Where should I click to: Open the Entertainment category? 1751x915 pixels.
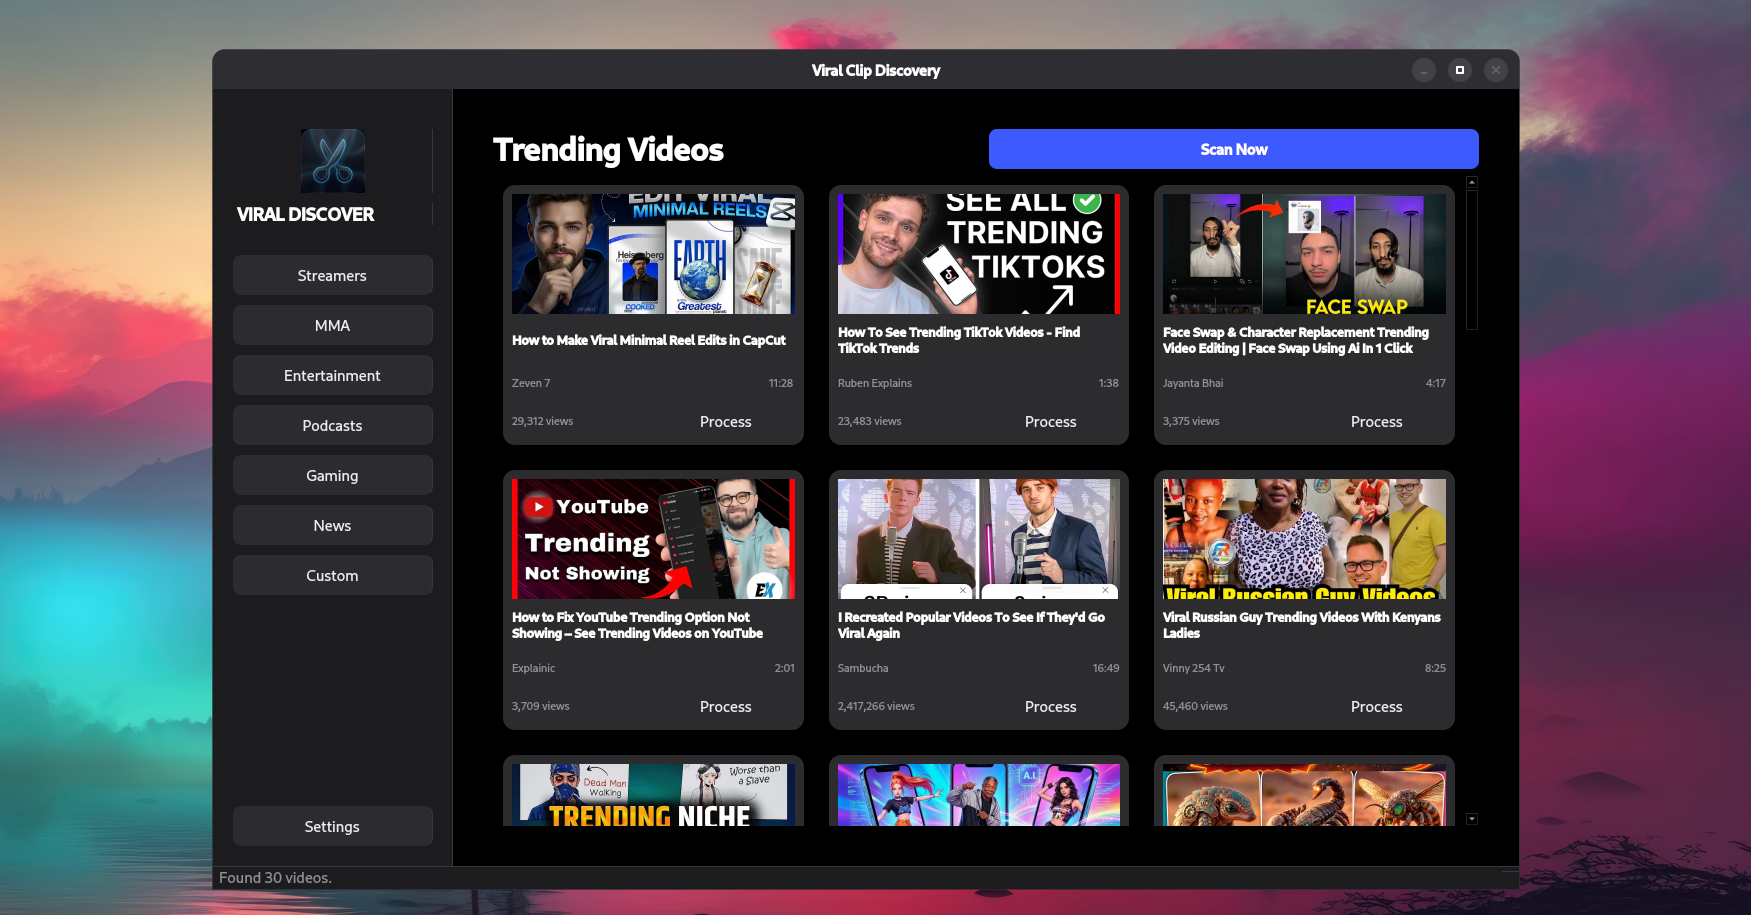tap(332, 375)
